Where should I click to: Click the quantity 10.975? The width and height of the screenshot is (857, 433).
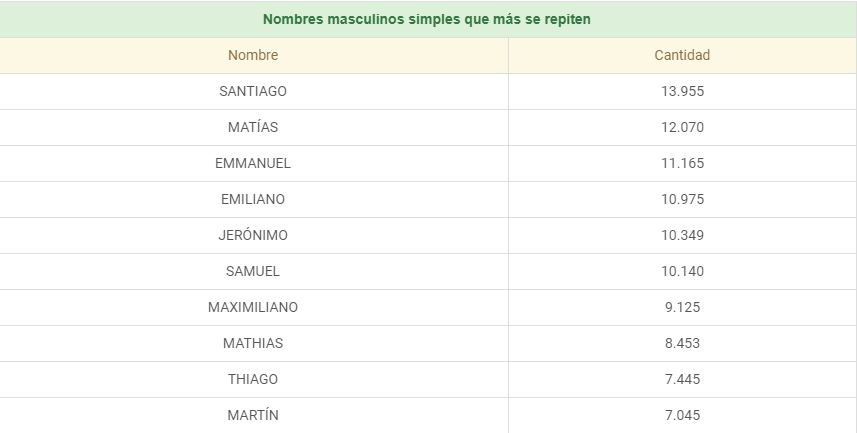[x=682, y=199]
